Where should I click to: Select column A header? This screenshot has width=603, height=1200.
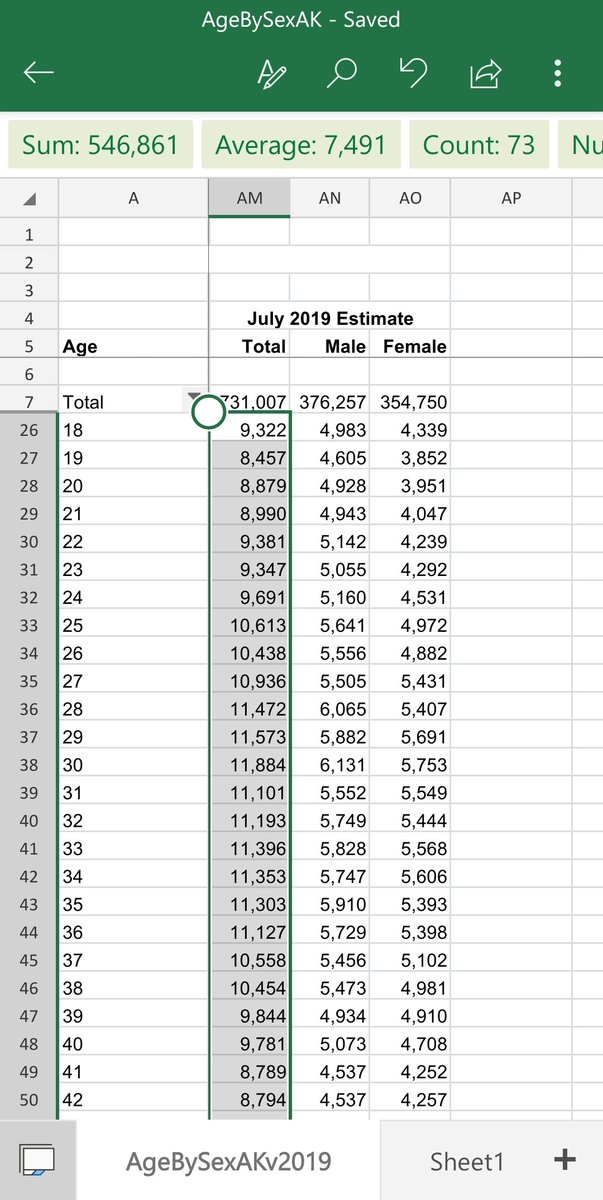[133, 198]
